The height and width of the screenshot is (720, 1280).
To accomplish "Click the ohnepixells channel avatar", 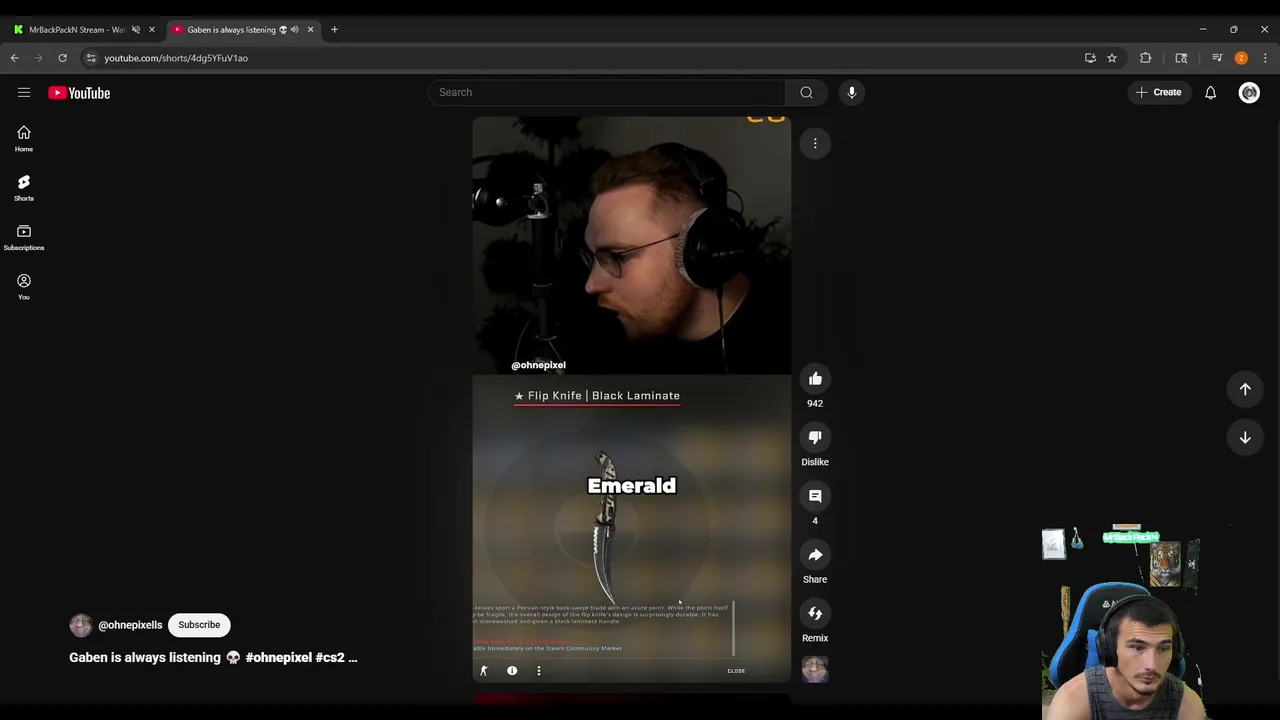I will tap(81, 625).
